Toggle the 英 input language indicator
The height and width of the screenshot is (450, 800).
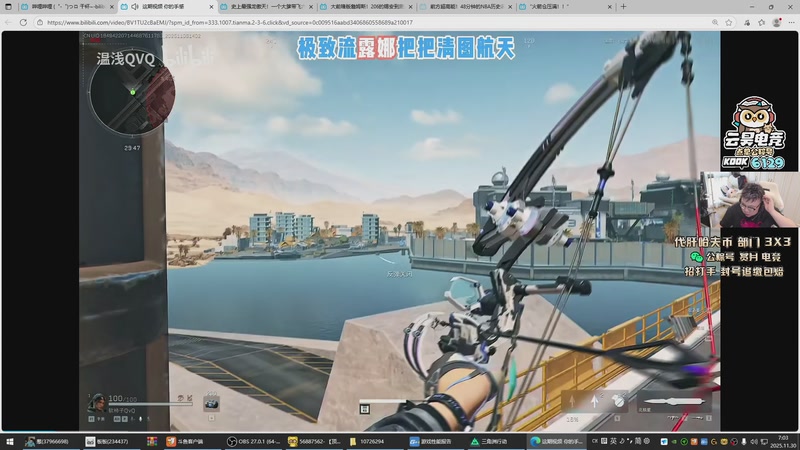point(613,441)
